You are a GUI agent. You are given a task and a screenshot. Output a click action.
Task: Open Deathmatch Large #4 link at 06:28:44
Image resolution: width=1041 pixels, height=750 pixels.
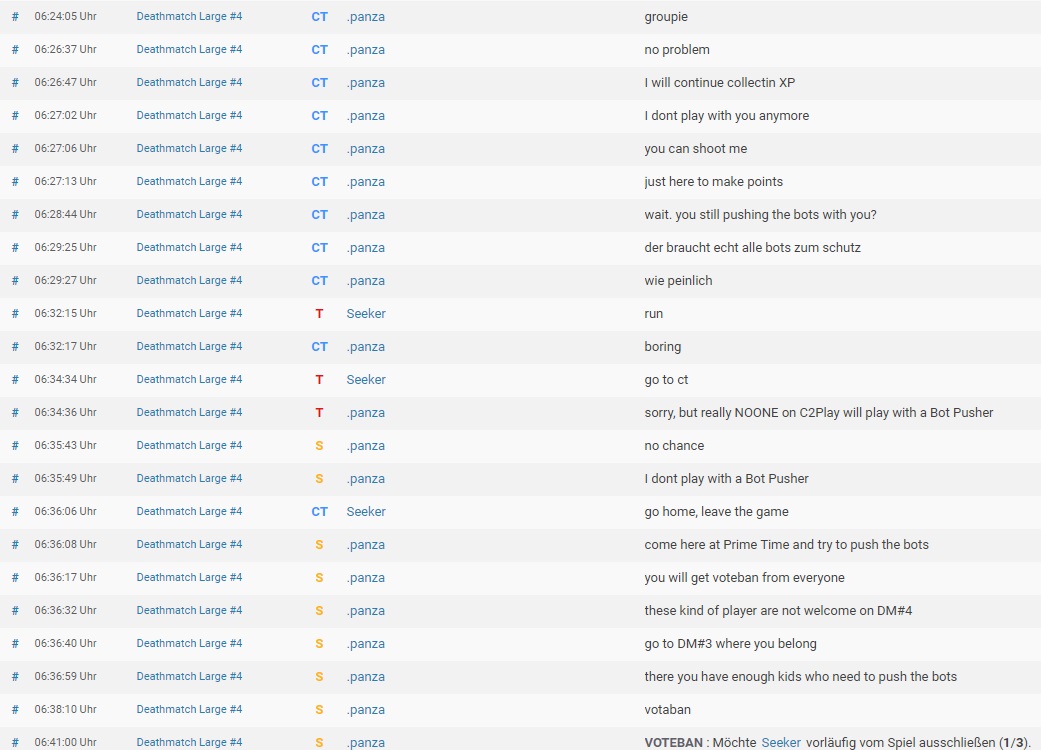click(x=189, y=214)
